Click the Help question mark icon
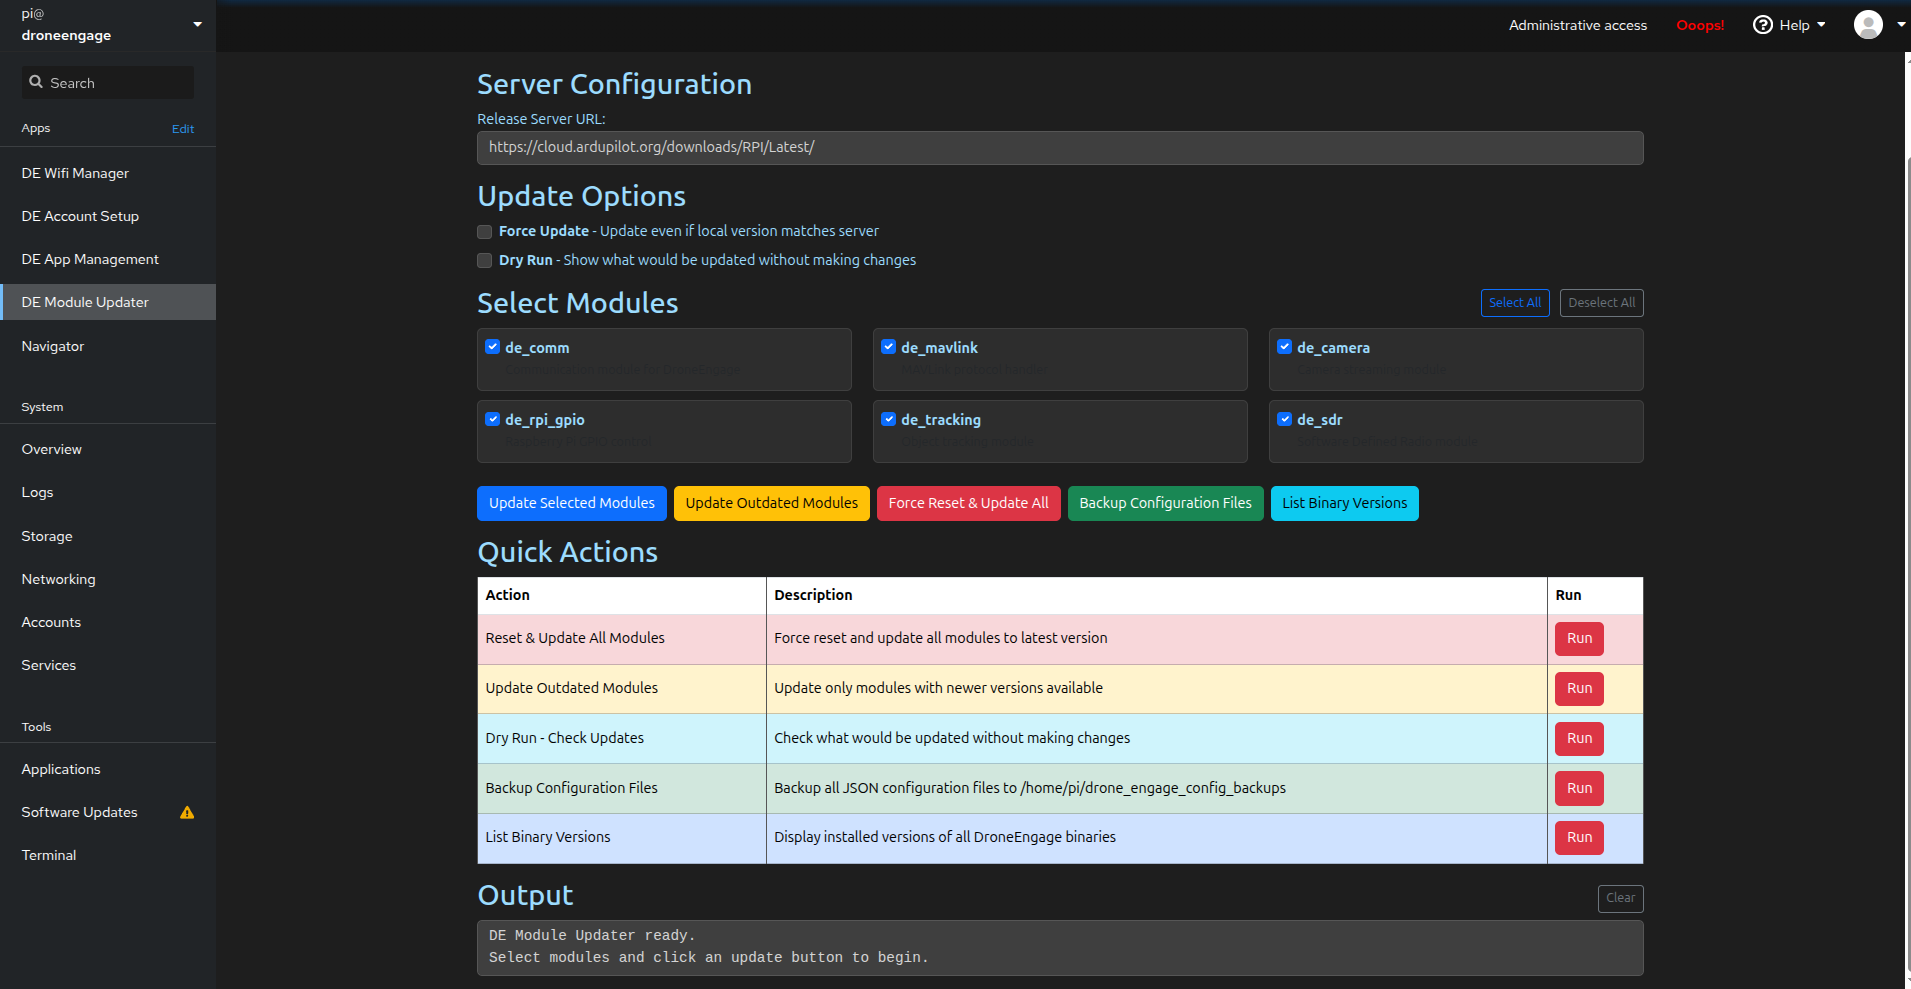 (x=1764, y=24)
